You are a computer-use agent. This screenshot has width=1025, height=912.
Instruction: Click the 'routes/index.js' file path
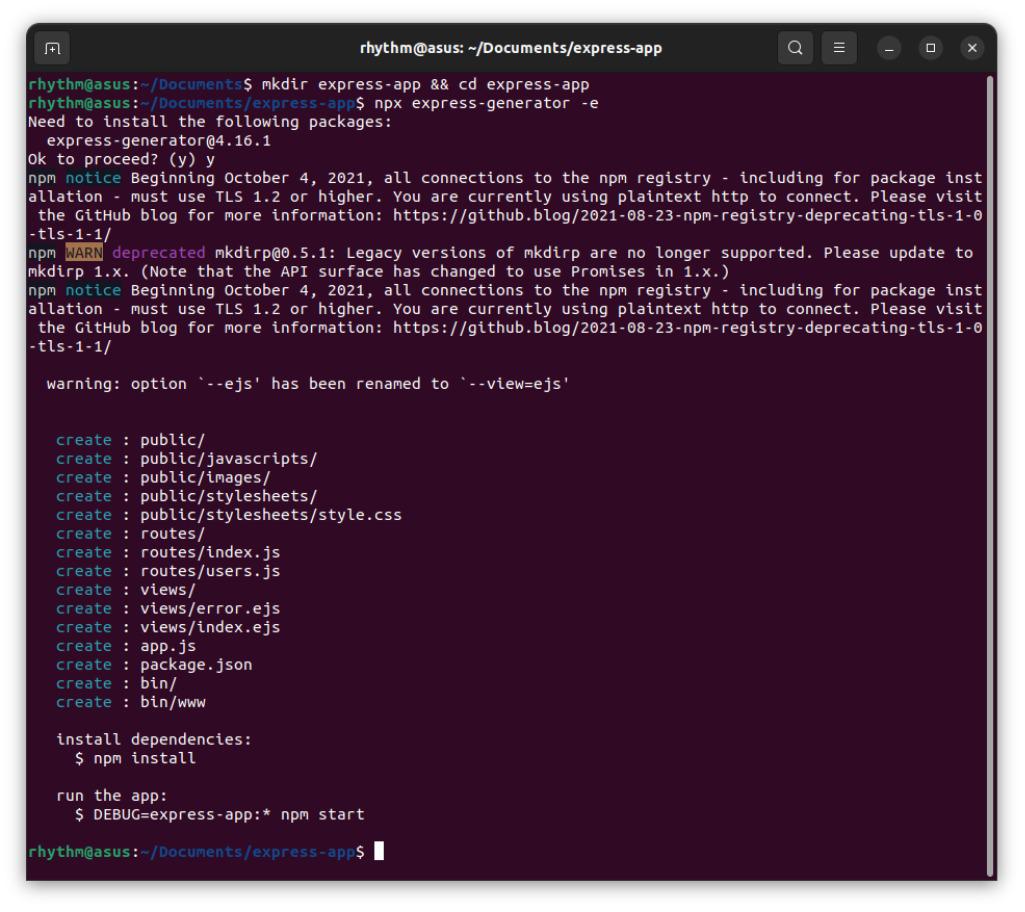210,552
